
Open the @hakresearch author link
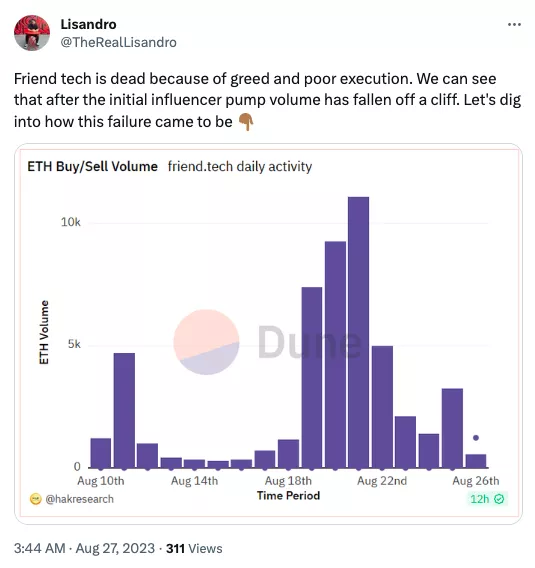point(79,499)
